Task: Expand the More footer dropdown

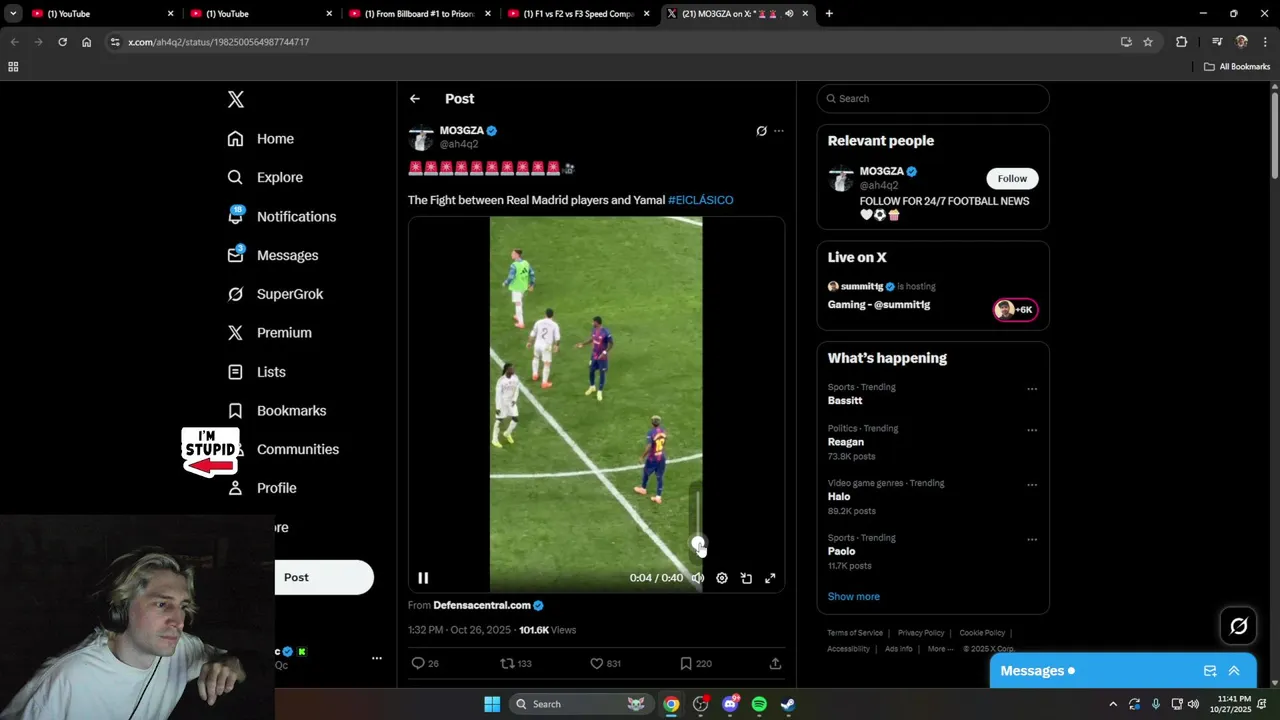Action: point(940,649)
